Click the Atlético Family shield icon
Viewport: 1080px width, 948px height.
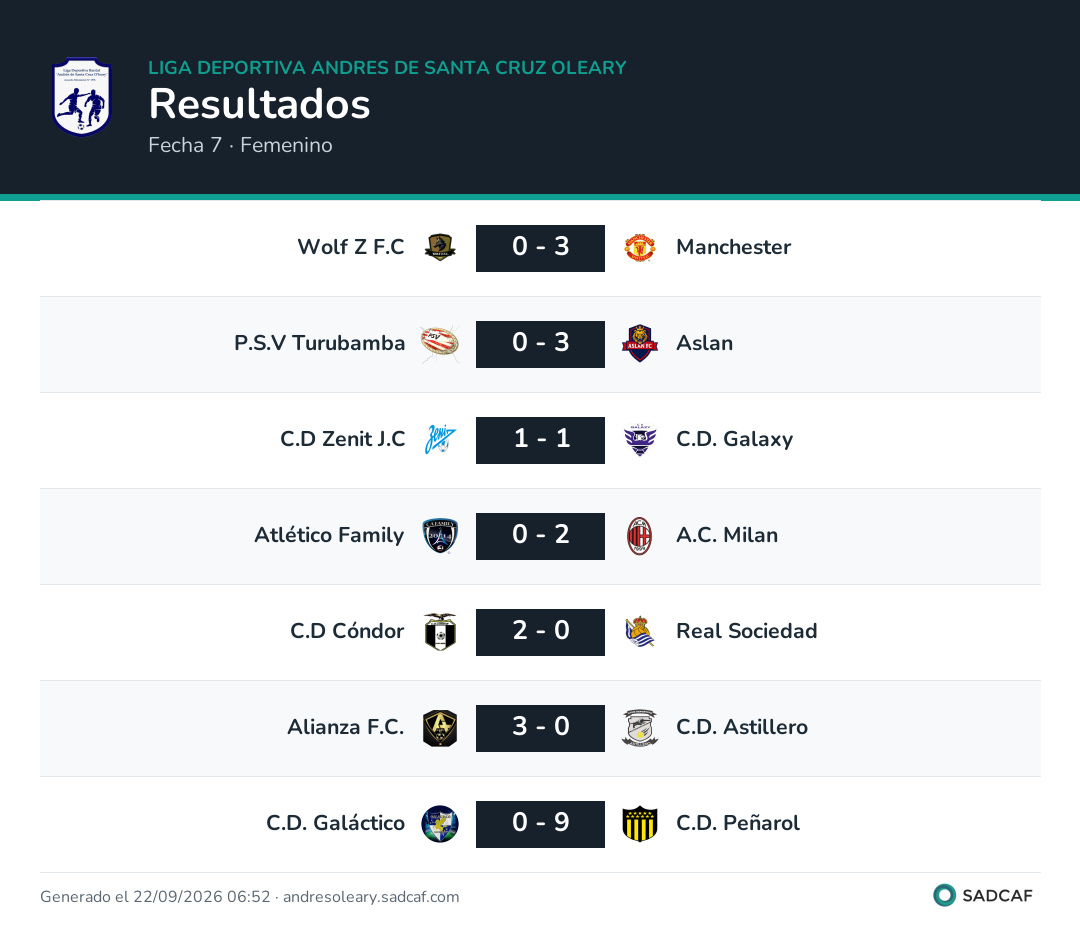(440, 535)
